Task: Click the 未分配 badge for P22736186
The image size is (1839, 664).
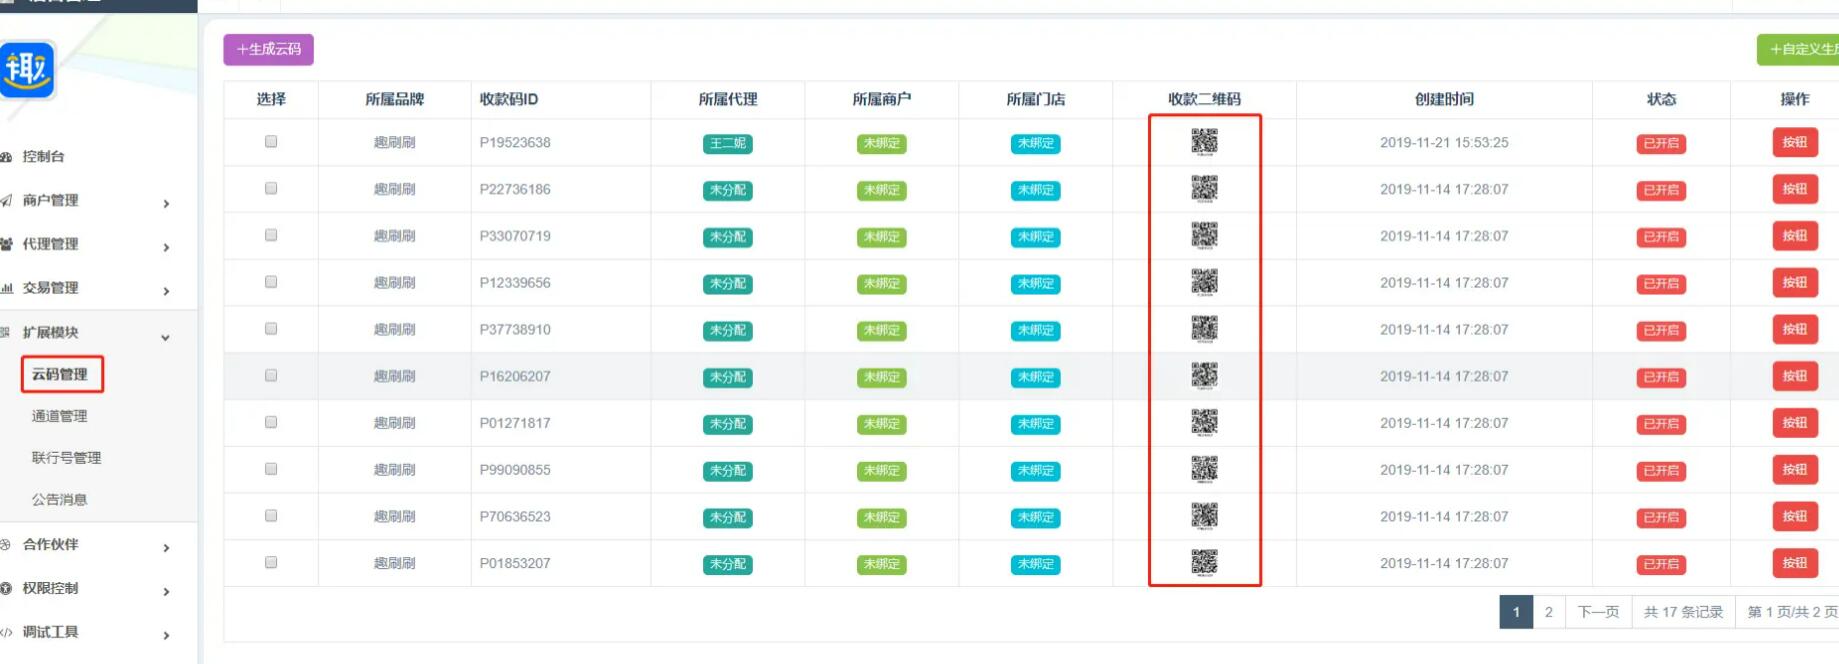Action: click(728, 191)
